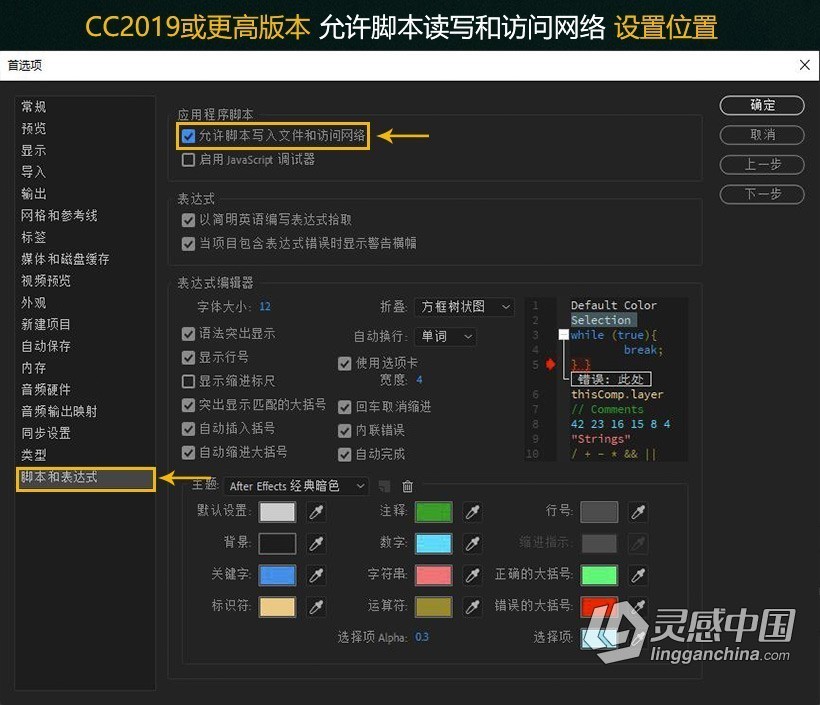Viewport: 820px width, 705px height.
Task: Open 自动保存 preferences category
Action: [x=46, y=346]
